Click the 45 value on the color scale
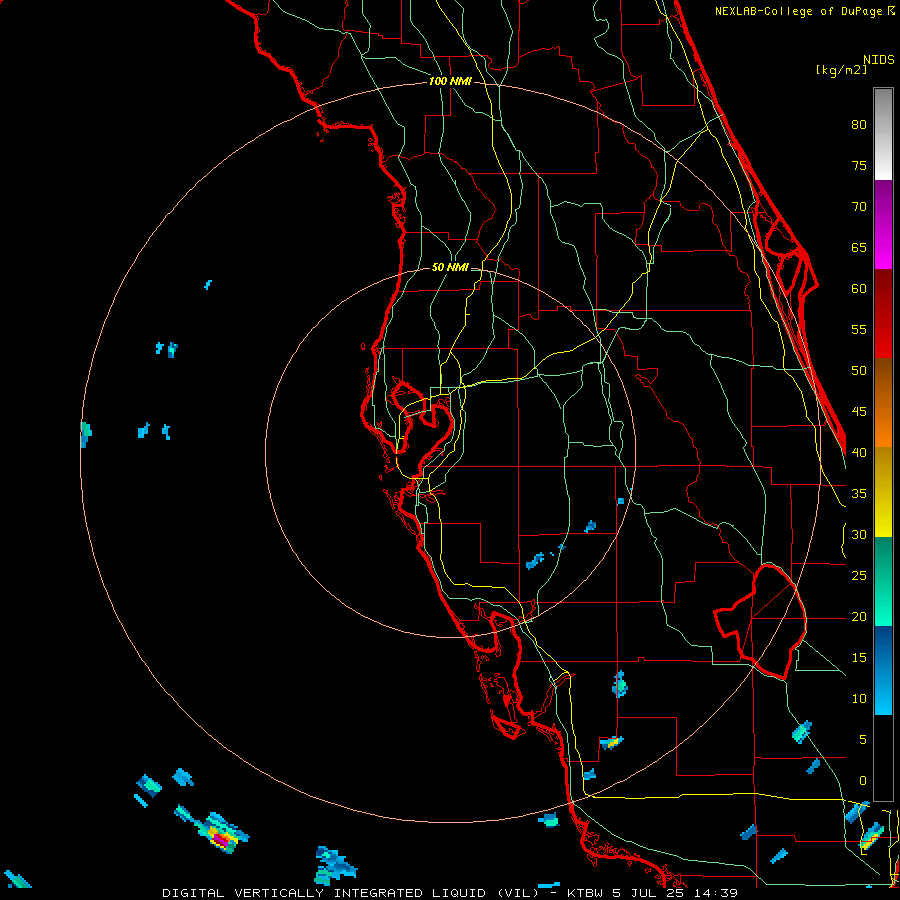Image resolution: width=900 pixels, height=900 pixels. (859, 412)
